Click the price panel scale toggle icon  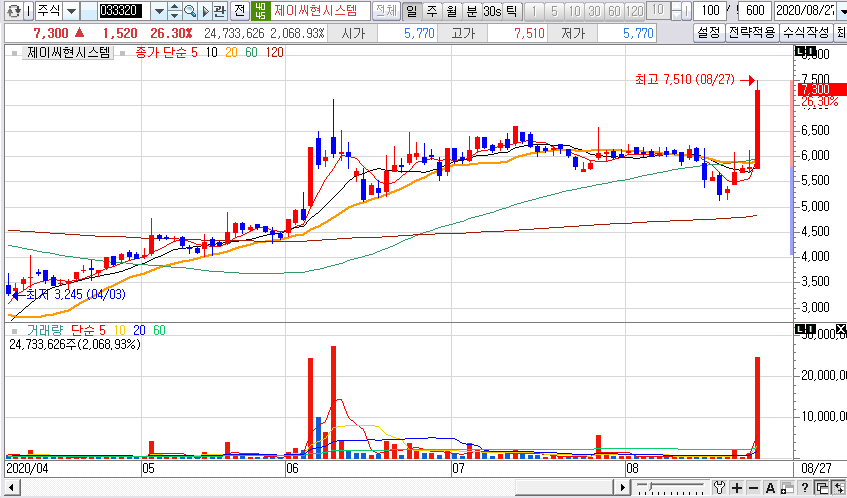point(805,51)
